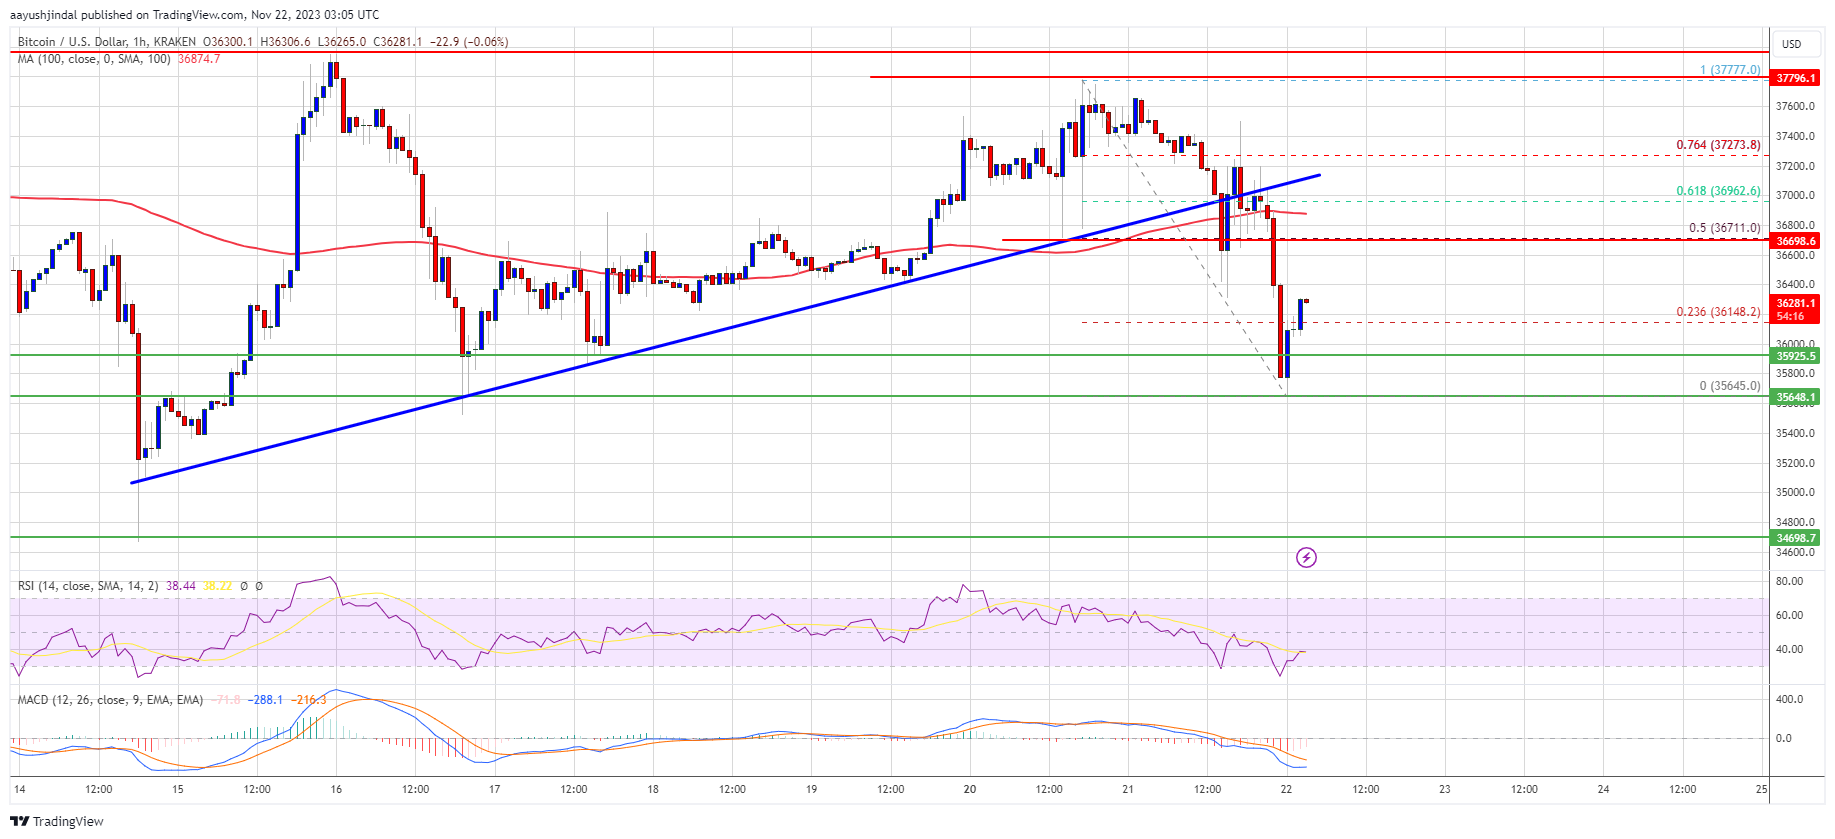The height and width of the screenshot is (839, 1835).
Task: Click the TradingView logo at bottom left
Action: 57,821
